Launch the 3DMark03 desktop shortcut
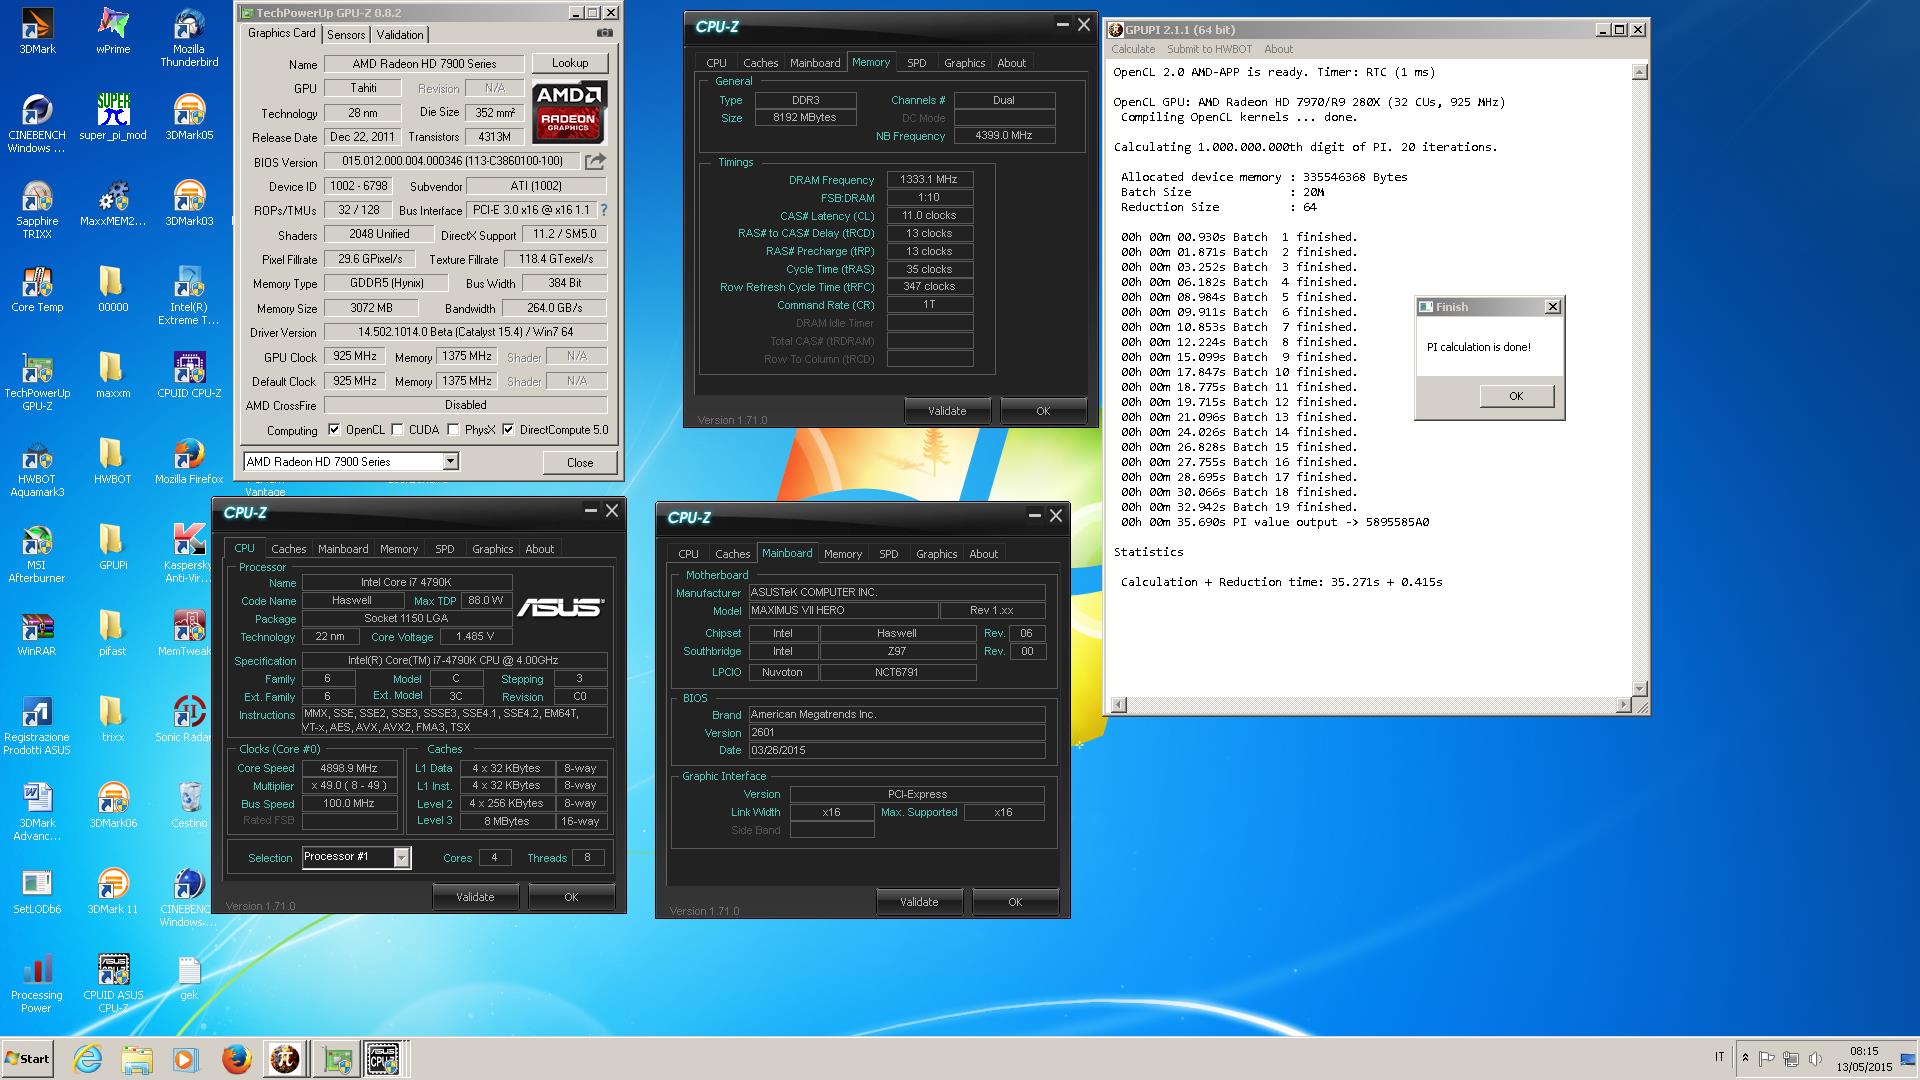The width and height of the screenshot is (1920, 1080). point(189,203)
